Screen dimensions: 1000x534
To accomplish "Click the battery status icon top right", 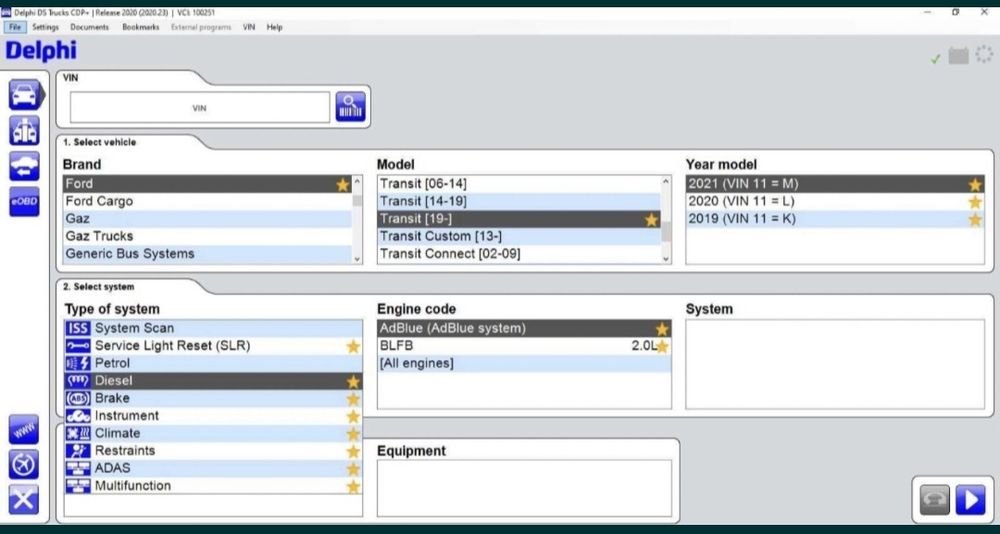I will click(x=959, y=56).
